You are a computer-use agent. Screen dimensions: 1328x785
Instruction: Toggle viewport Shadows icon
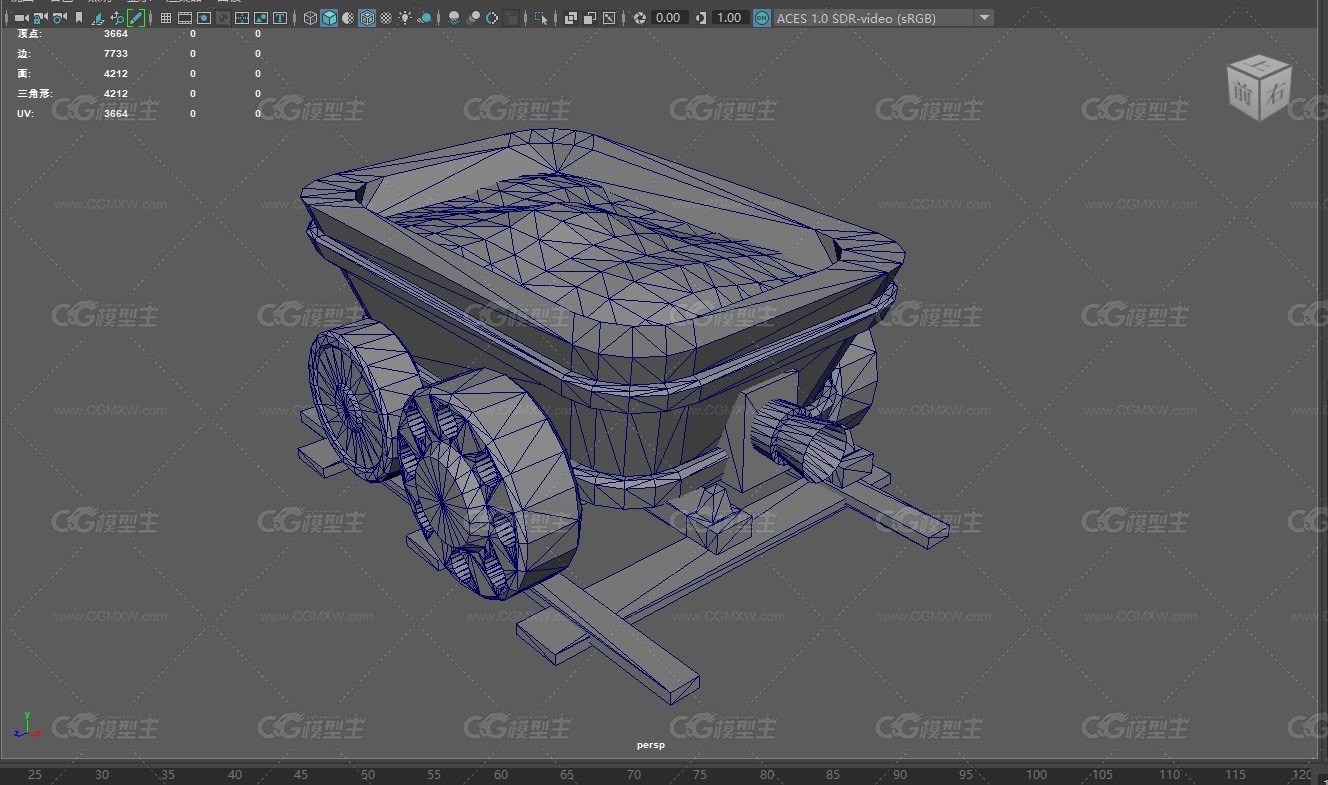click(x=425, y=18)
